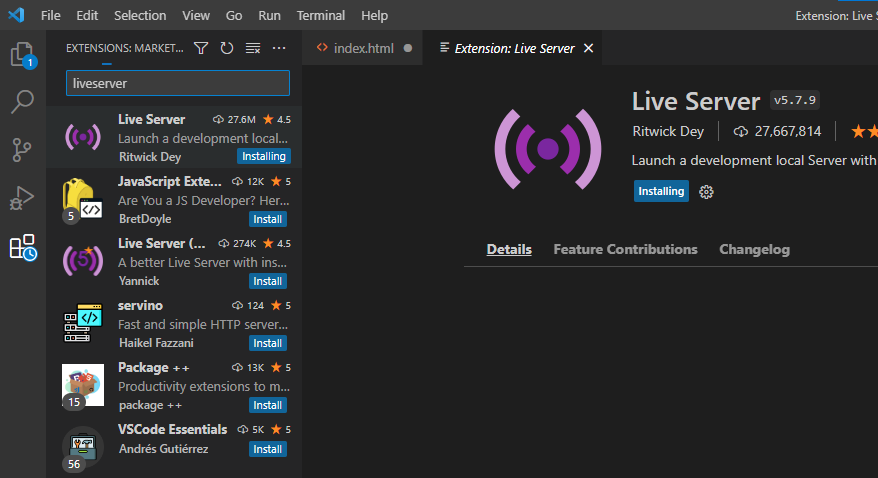Click 'JavaScript Exte...' extension title
The image size is (878, 478).
[x=170, y=181]
